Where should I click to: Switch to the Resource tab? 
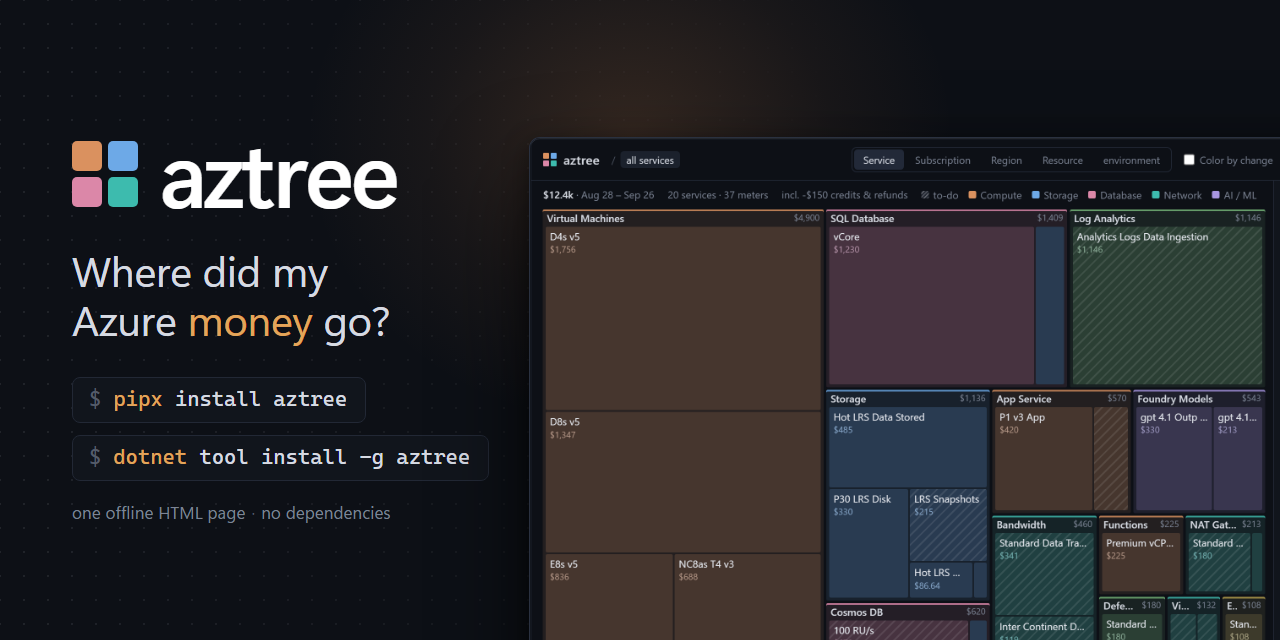click(1062, 160)
